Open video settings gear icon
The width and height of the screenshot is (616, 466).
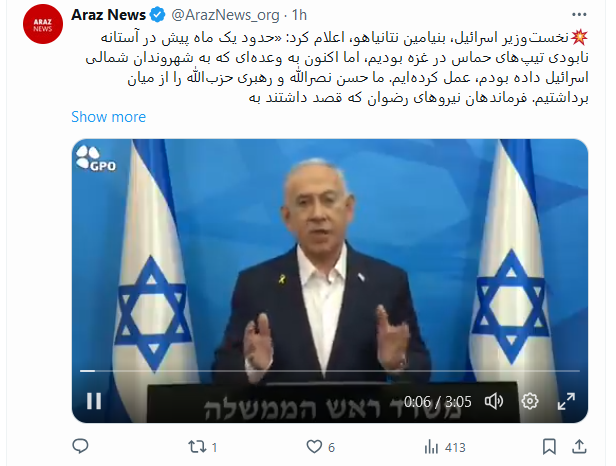[x=530, y=401]
